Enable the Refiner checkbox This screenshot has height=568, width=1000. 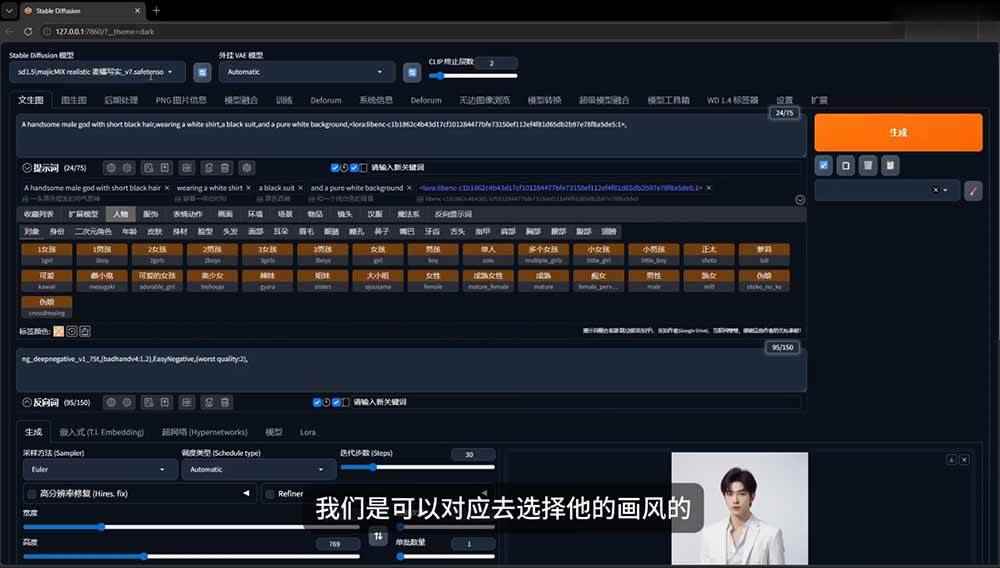270,493
